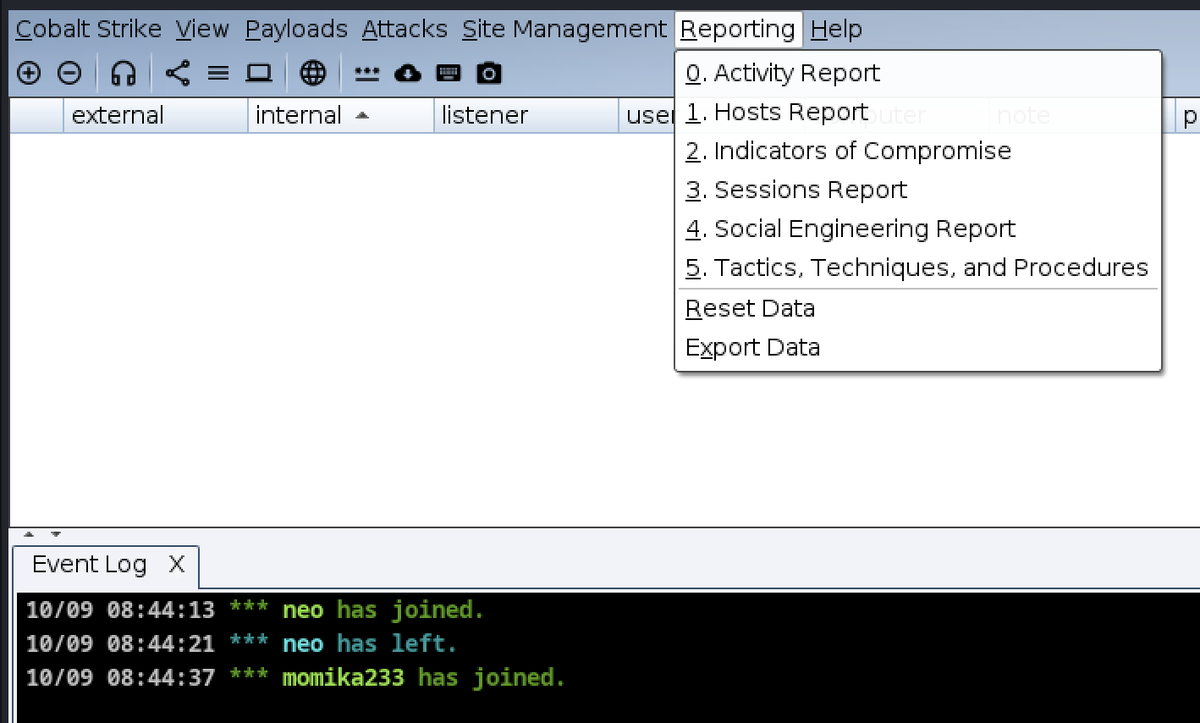Pick Social Engineering Report

tap(918, 229)
